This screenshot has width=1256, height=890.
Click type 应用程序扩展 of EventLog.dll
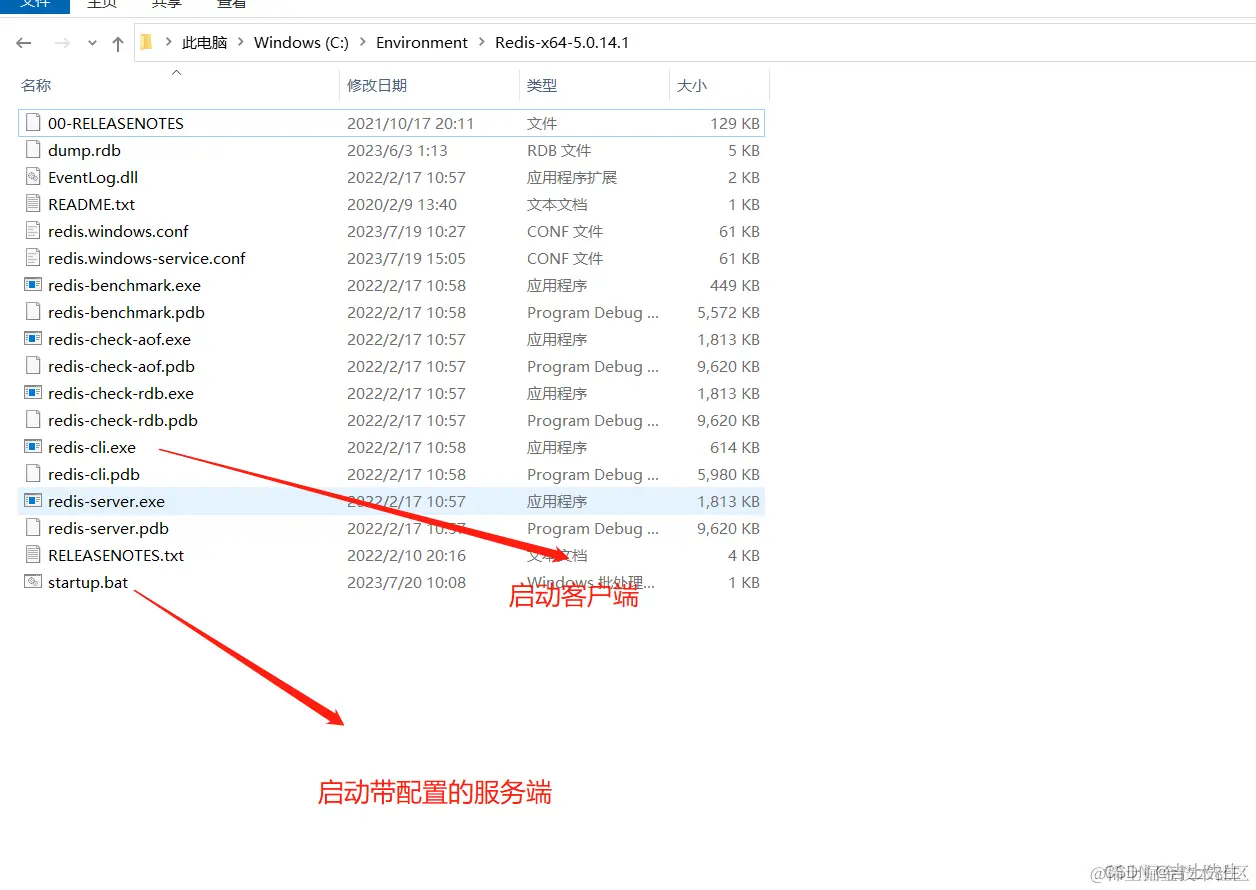pos(572,178)
